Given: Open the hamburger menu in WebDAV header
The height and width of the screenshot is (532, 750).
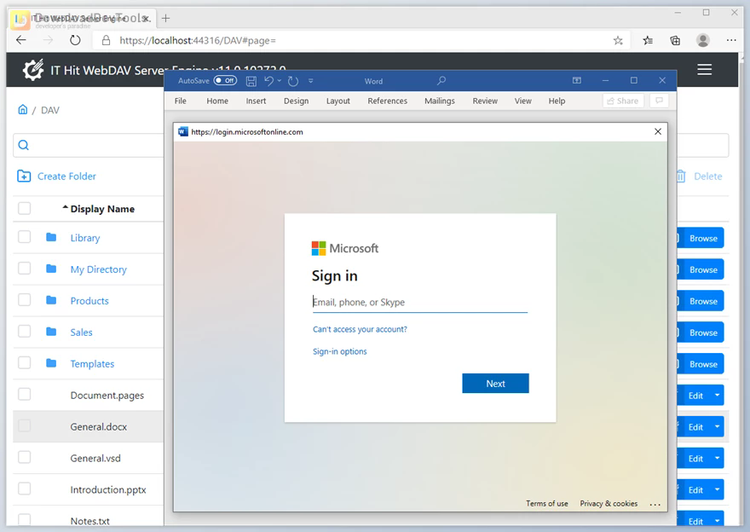Looking at the screenshot, I should pyautogui.click(x=704, y=70).
